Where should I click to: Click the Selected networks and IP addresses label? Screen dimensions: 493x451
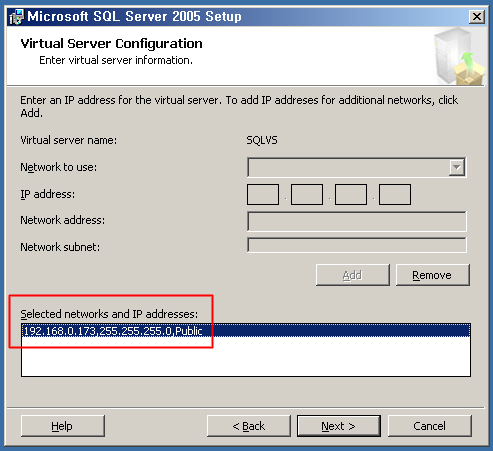click(109, 314)
